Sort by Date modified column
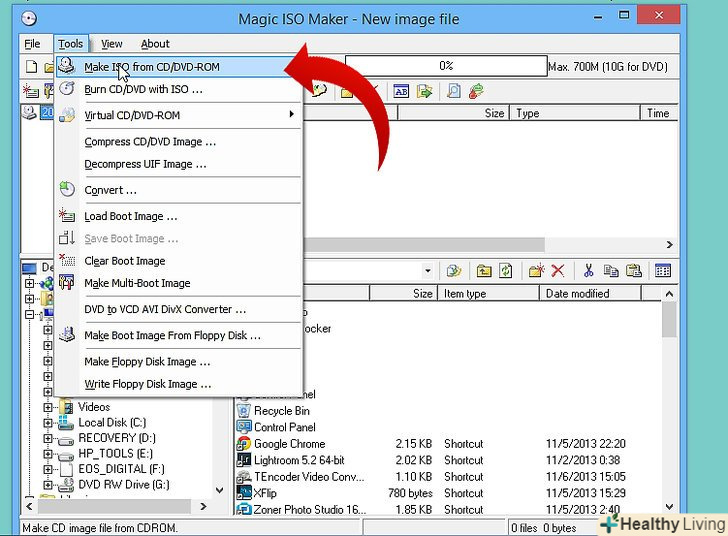The width and height of the screenshot is (728, 536). tap(590, 294)
